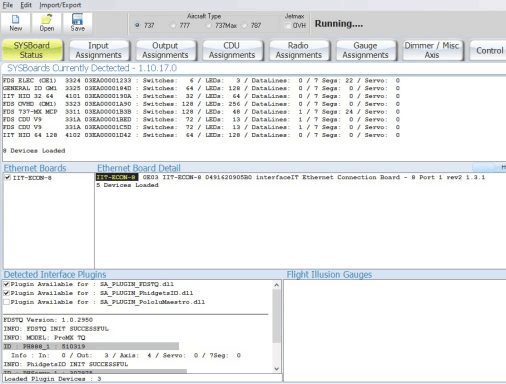Screen dimensions: 506x384
Task: Open the File menu
Action: pos(8,5)
